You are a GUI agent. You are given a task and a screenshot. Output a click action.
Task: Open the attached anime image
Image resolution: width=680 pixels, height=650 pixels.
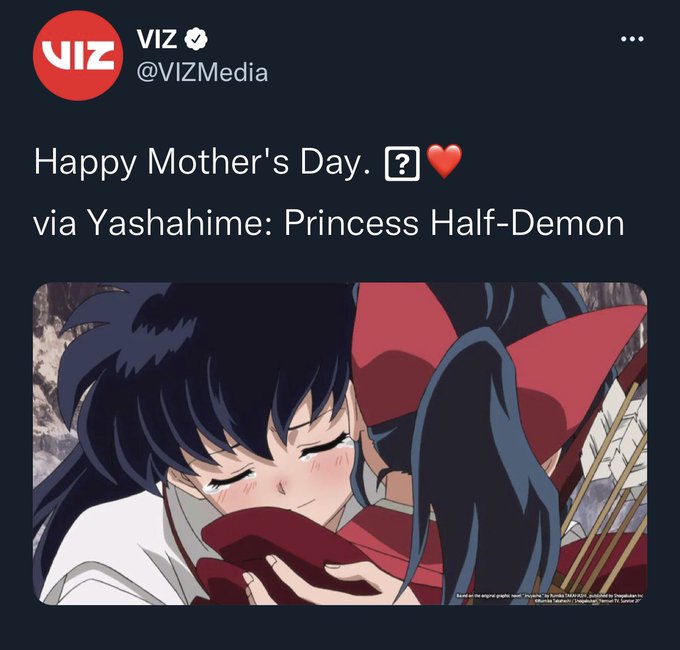coord(340,444)
